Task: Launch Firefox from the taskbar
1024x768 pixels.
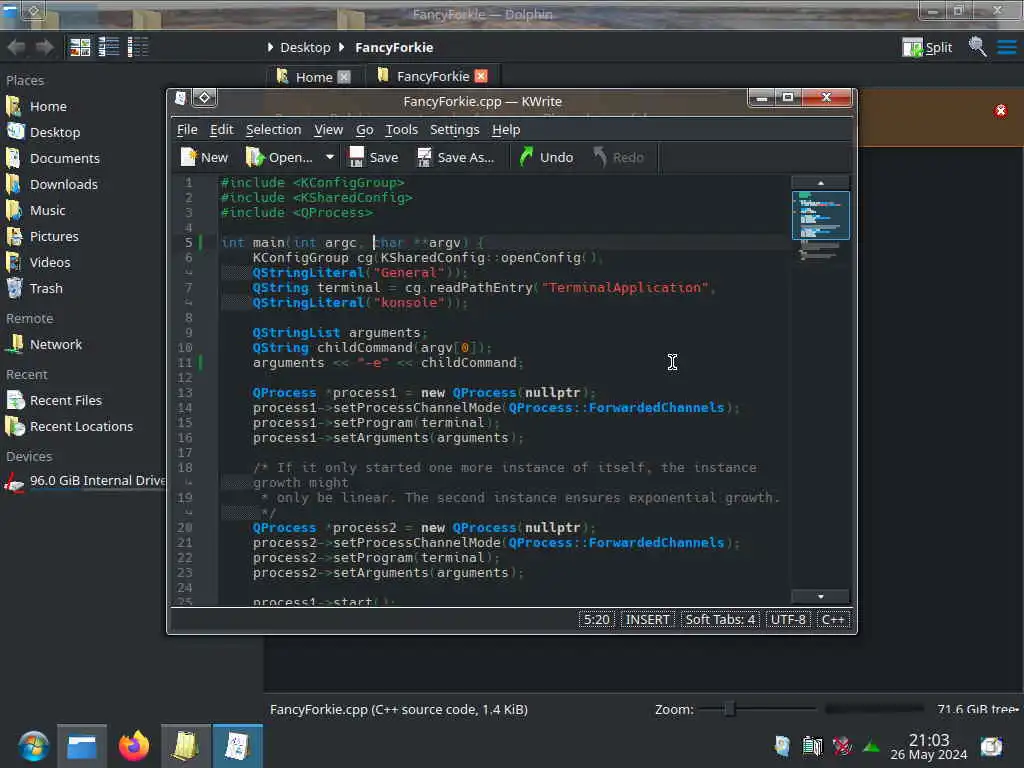Action: tap(134, 746)
